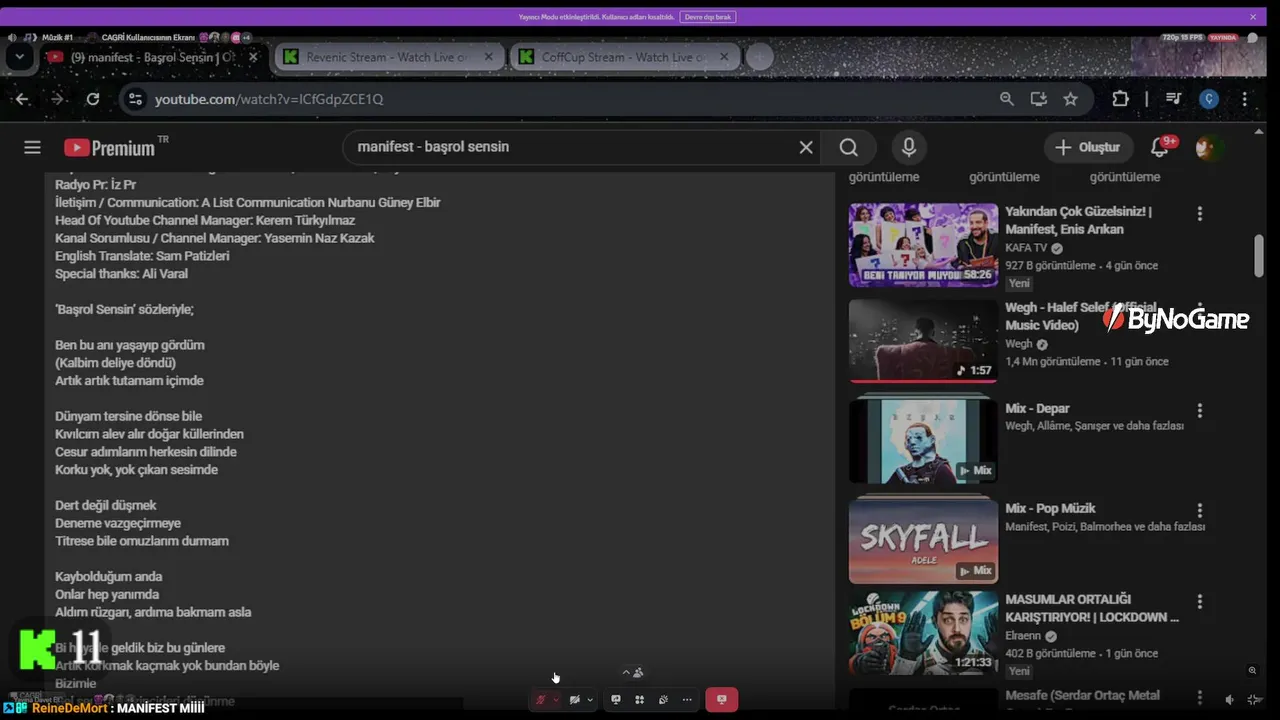
Task: Stop watching with the red disconnect button
Action: tap(722, 700)
